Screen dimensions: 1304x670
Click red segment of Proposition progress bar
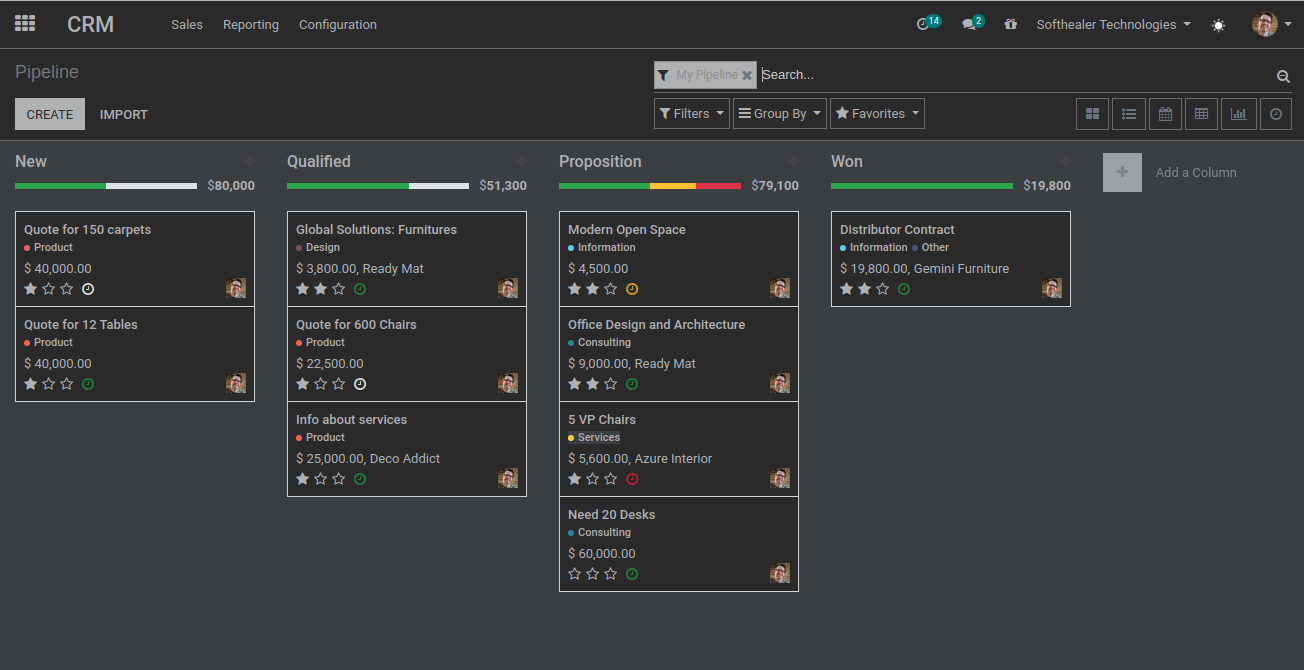(718, 186)
